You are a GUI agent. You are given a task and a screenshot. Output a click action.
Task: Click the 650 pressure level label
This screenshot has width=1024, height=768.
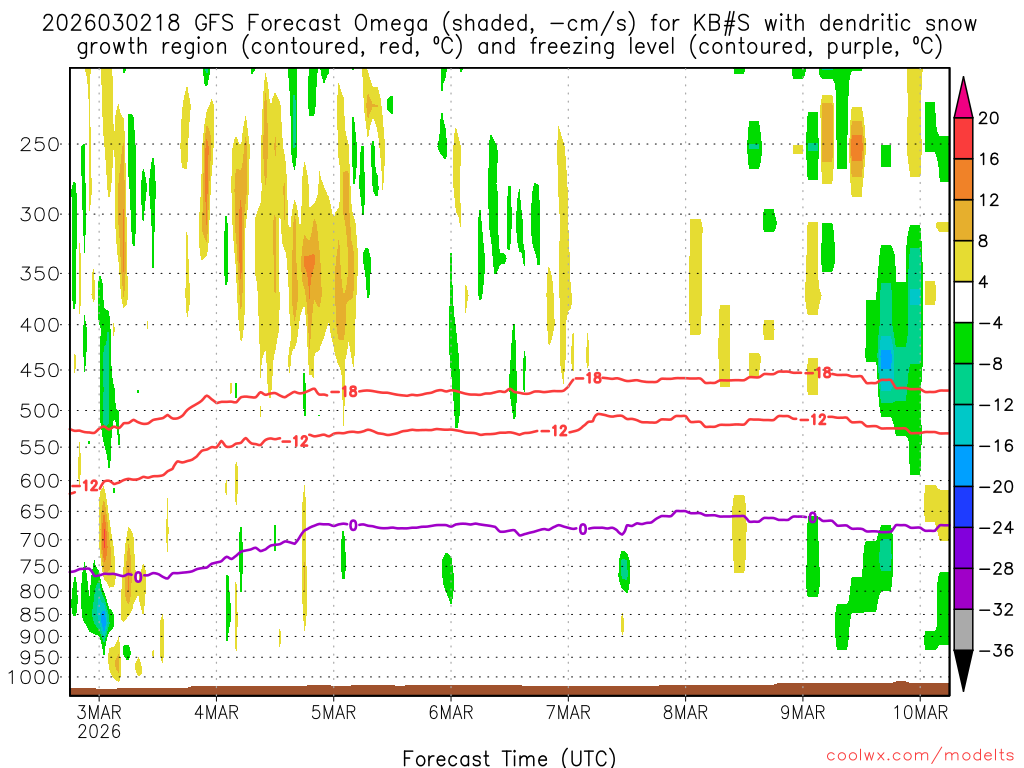(x=40, y=511)
